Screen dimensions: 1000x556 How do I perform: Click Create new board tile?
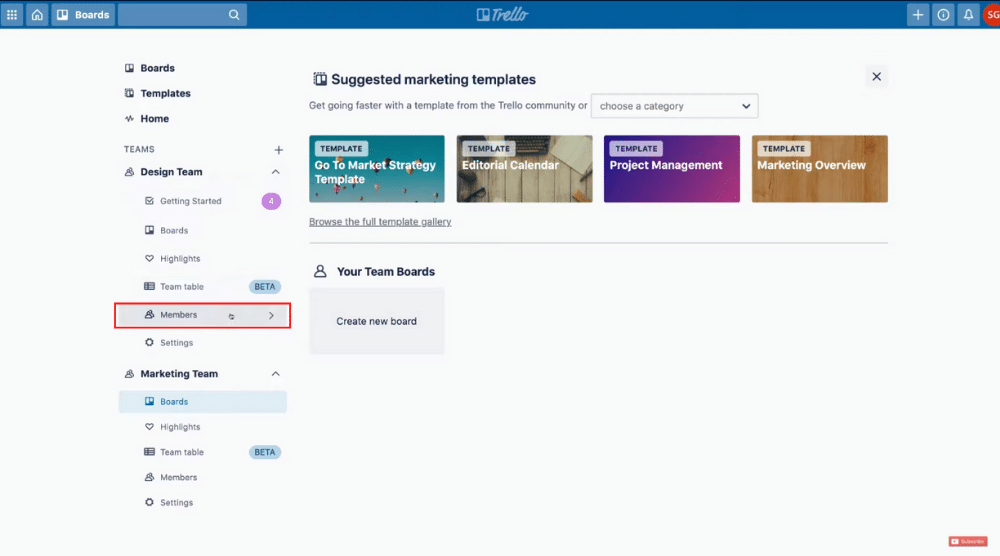click(377, 321)
